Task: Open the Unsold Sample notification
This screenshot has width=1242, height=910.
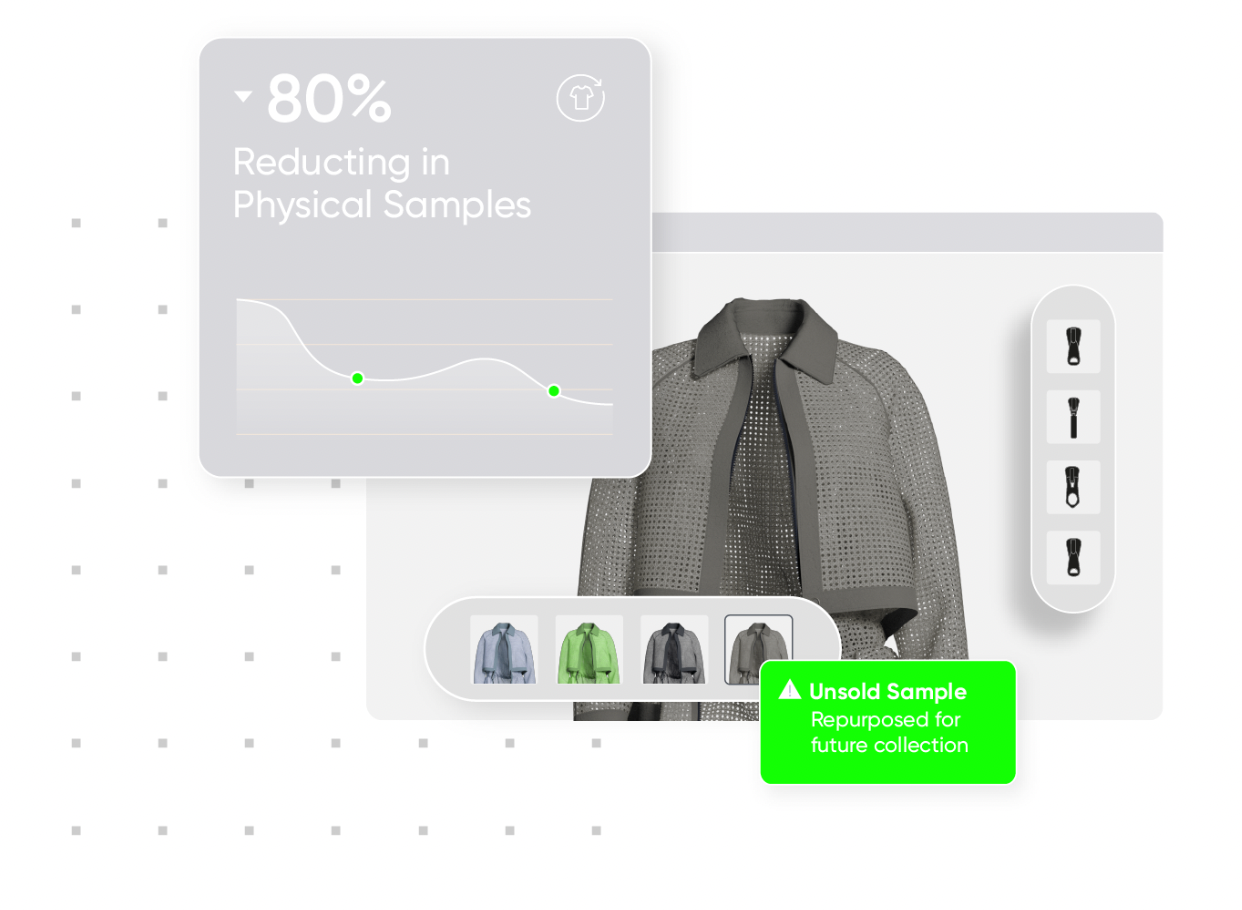Action: tap(888, 722)
